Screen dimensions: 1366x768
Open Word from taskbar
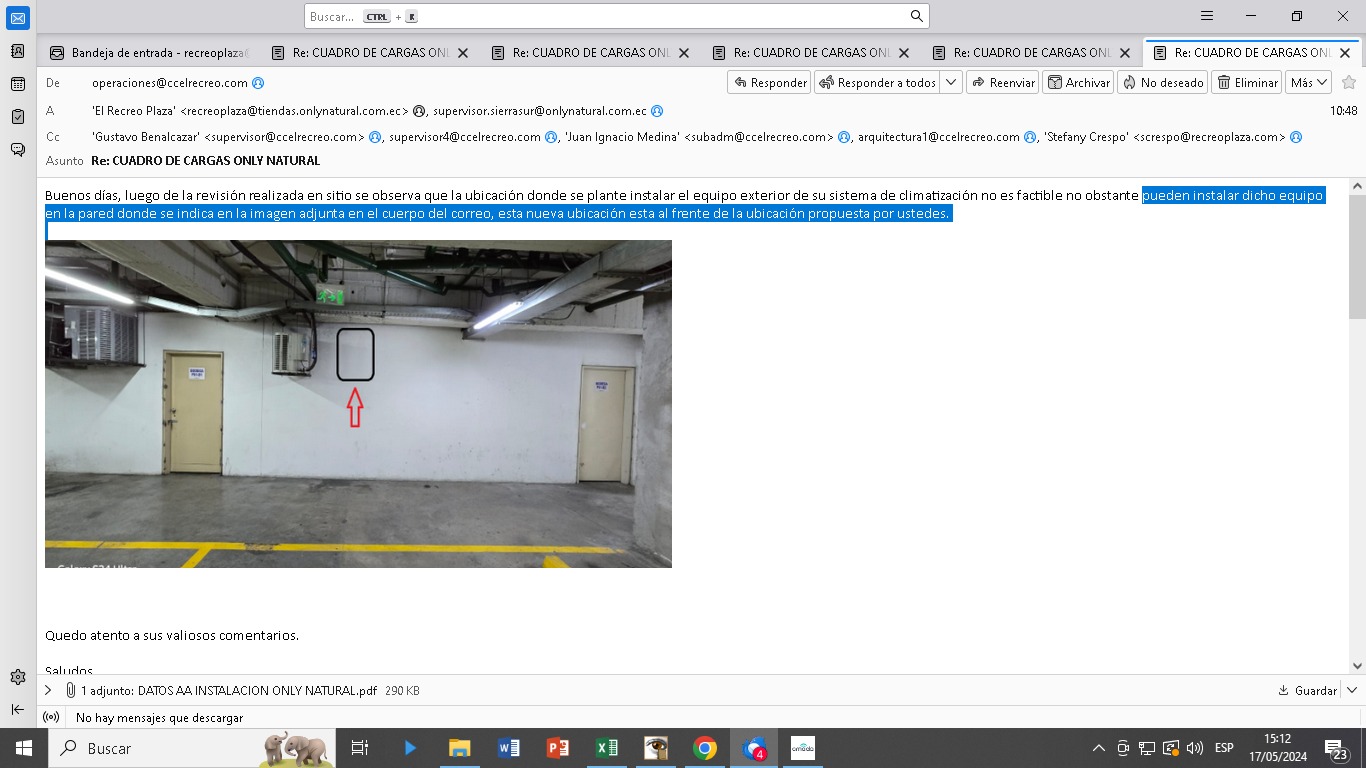click(x=508, y=748)
